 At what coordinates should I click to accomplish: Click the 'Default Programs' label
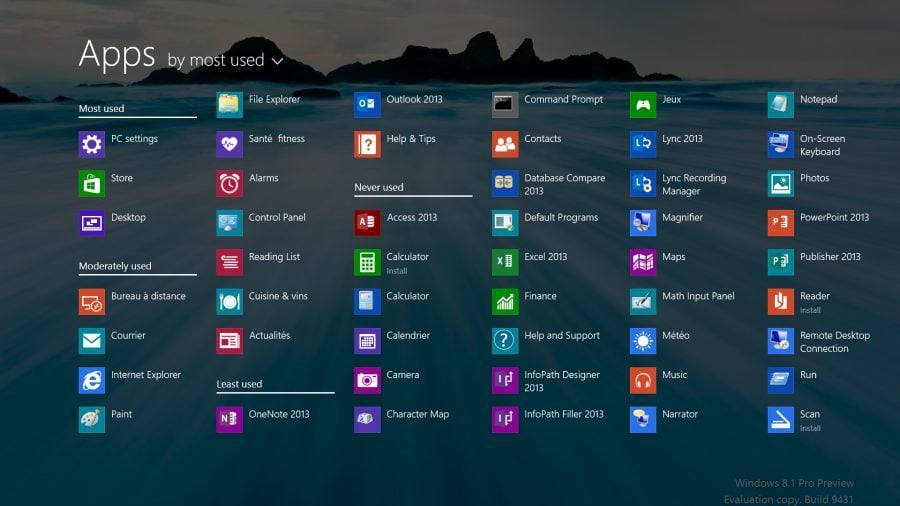click(561, 217)
